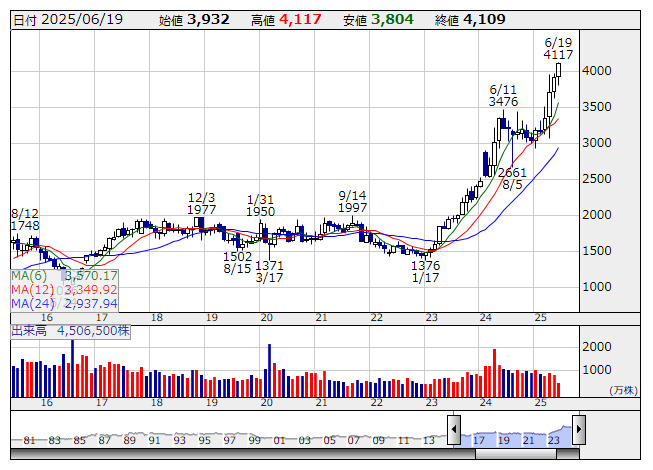Viewport: 653px width, 470px height.
Task: Click the 1502 8/15 low label
Action: (x=237, y=262)
